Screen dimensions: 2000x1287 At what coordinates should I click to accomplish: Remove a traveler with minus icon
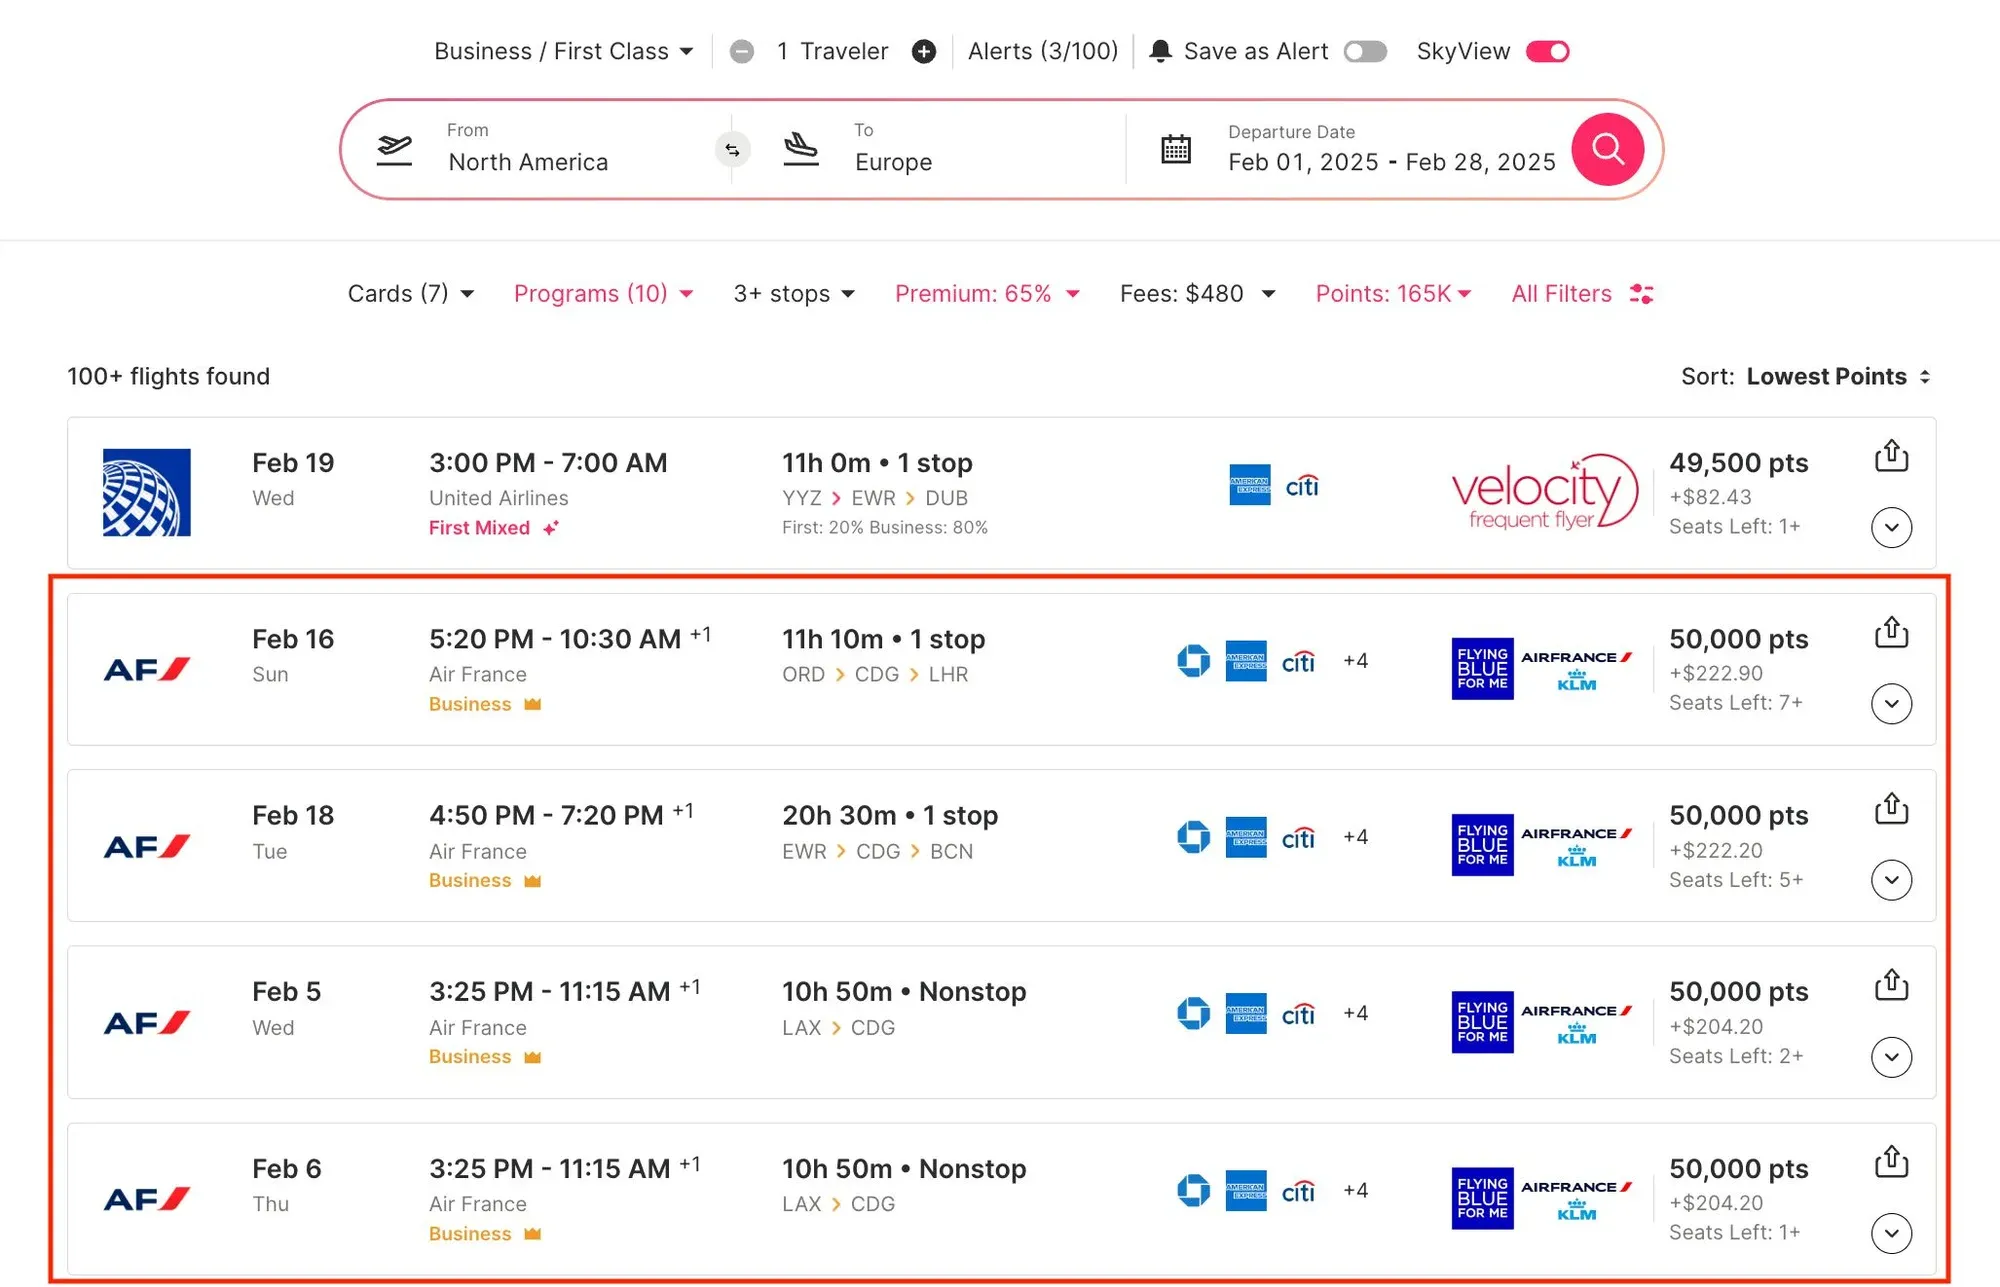click(741, 52)
